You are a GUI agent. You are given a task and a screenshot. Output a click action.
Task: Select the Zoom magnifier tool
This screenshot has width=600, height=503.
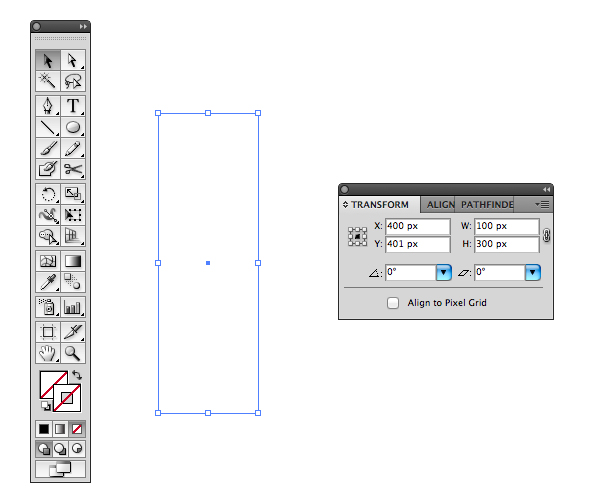coord(73,353)
